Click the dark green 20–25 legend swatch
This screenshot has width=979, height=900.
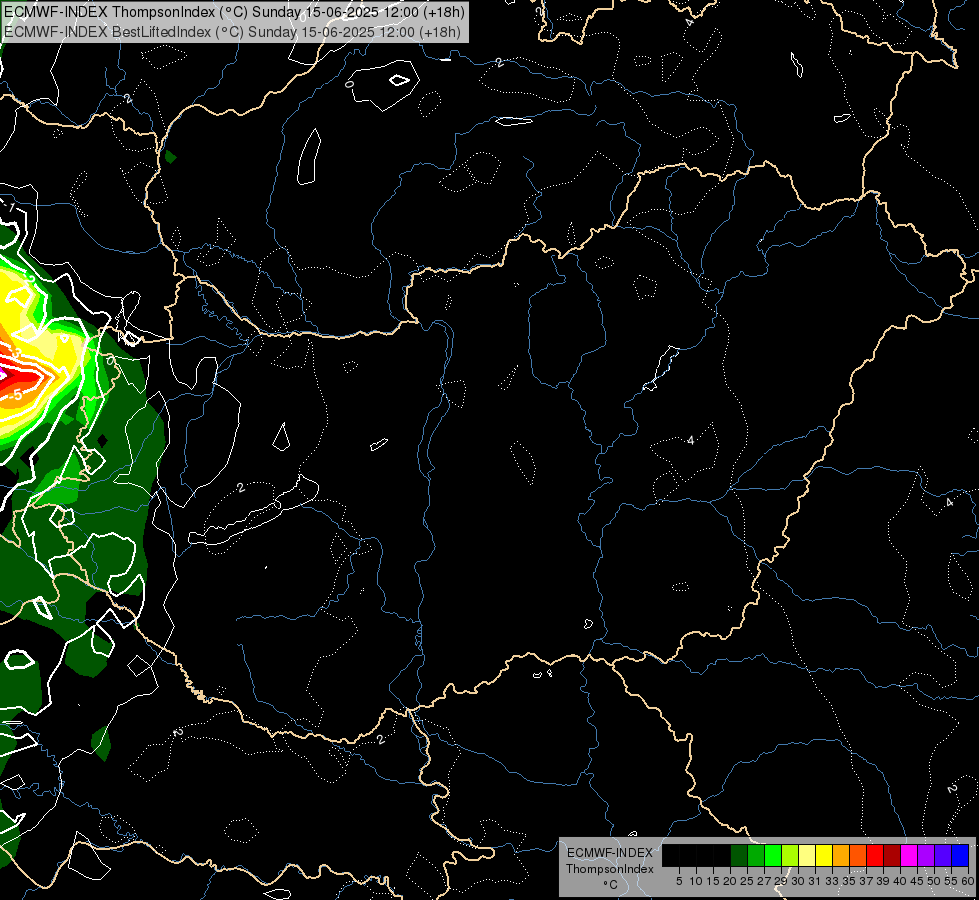click(739, 855)
